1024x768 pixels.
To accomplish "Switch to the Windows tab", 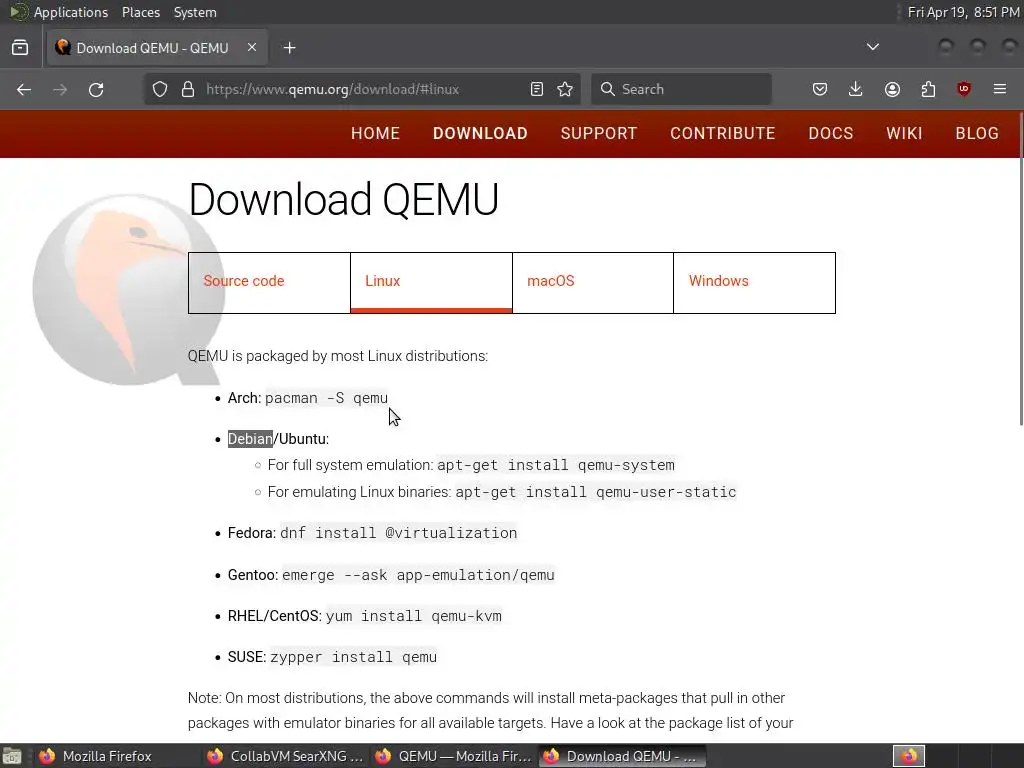I will point(754,283).
